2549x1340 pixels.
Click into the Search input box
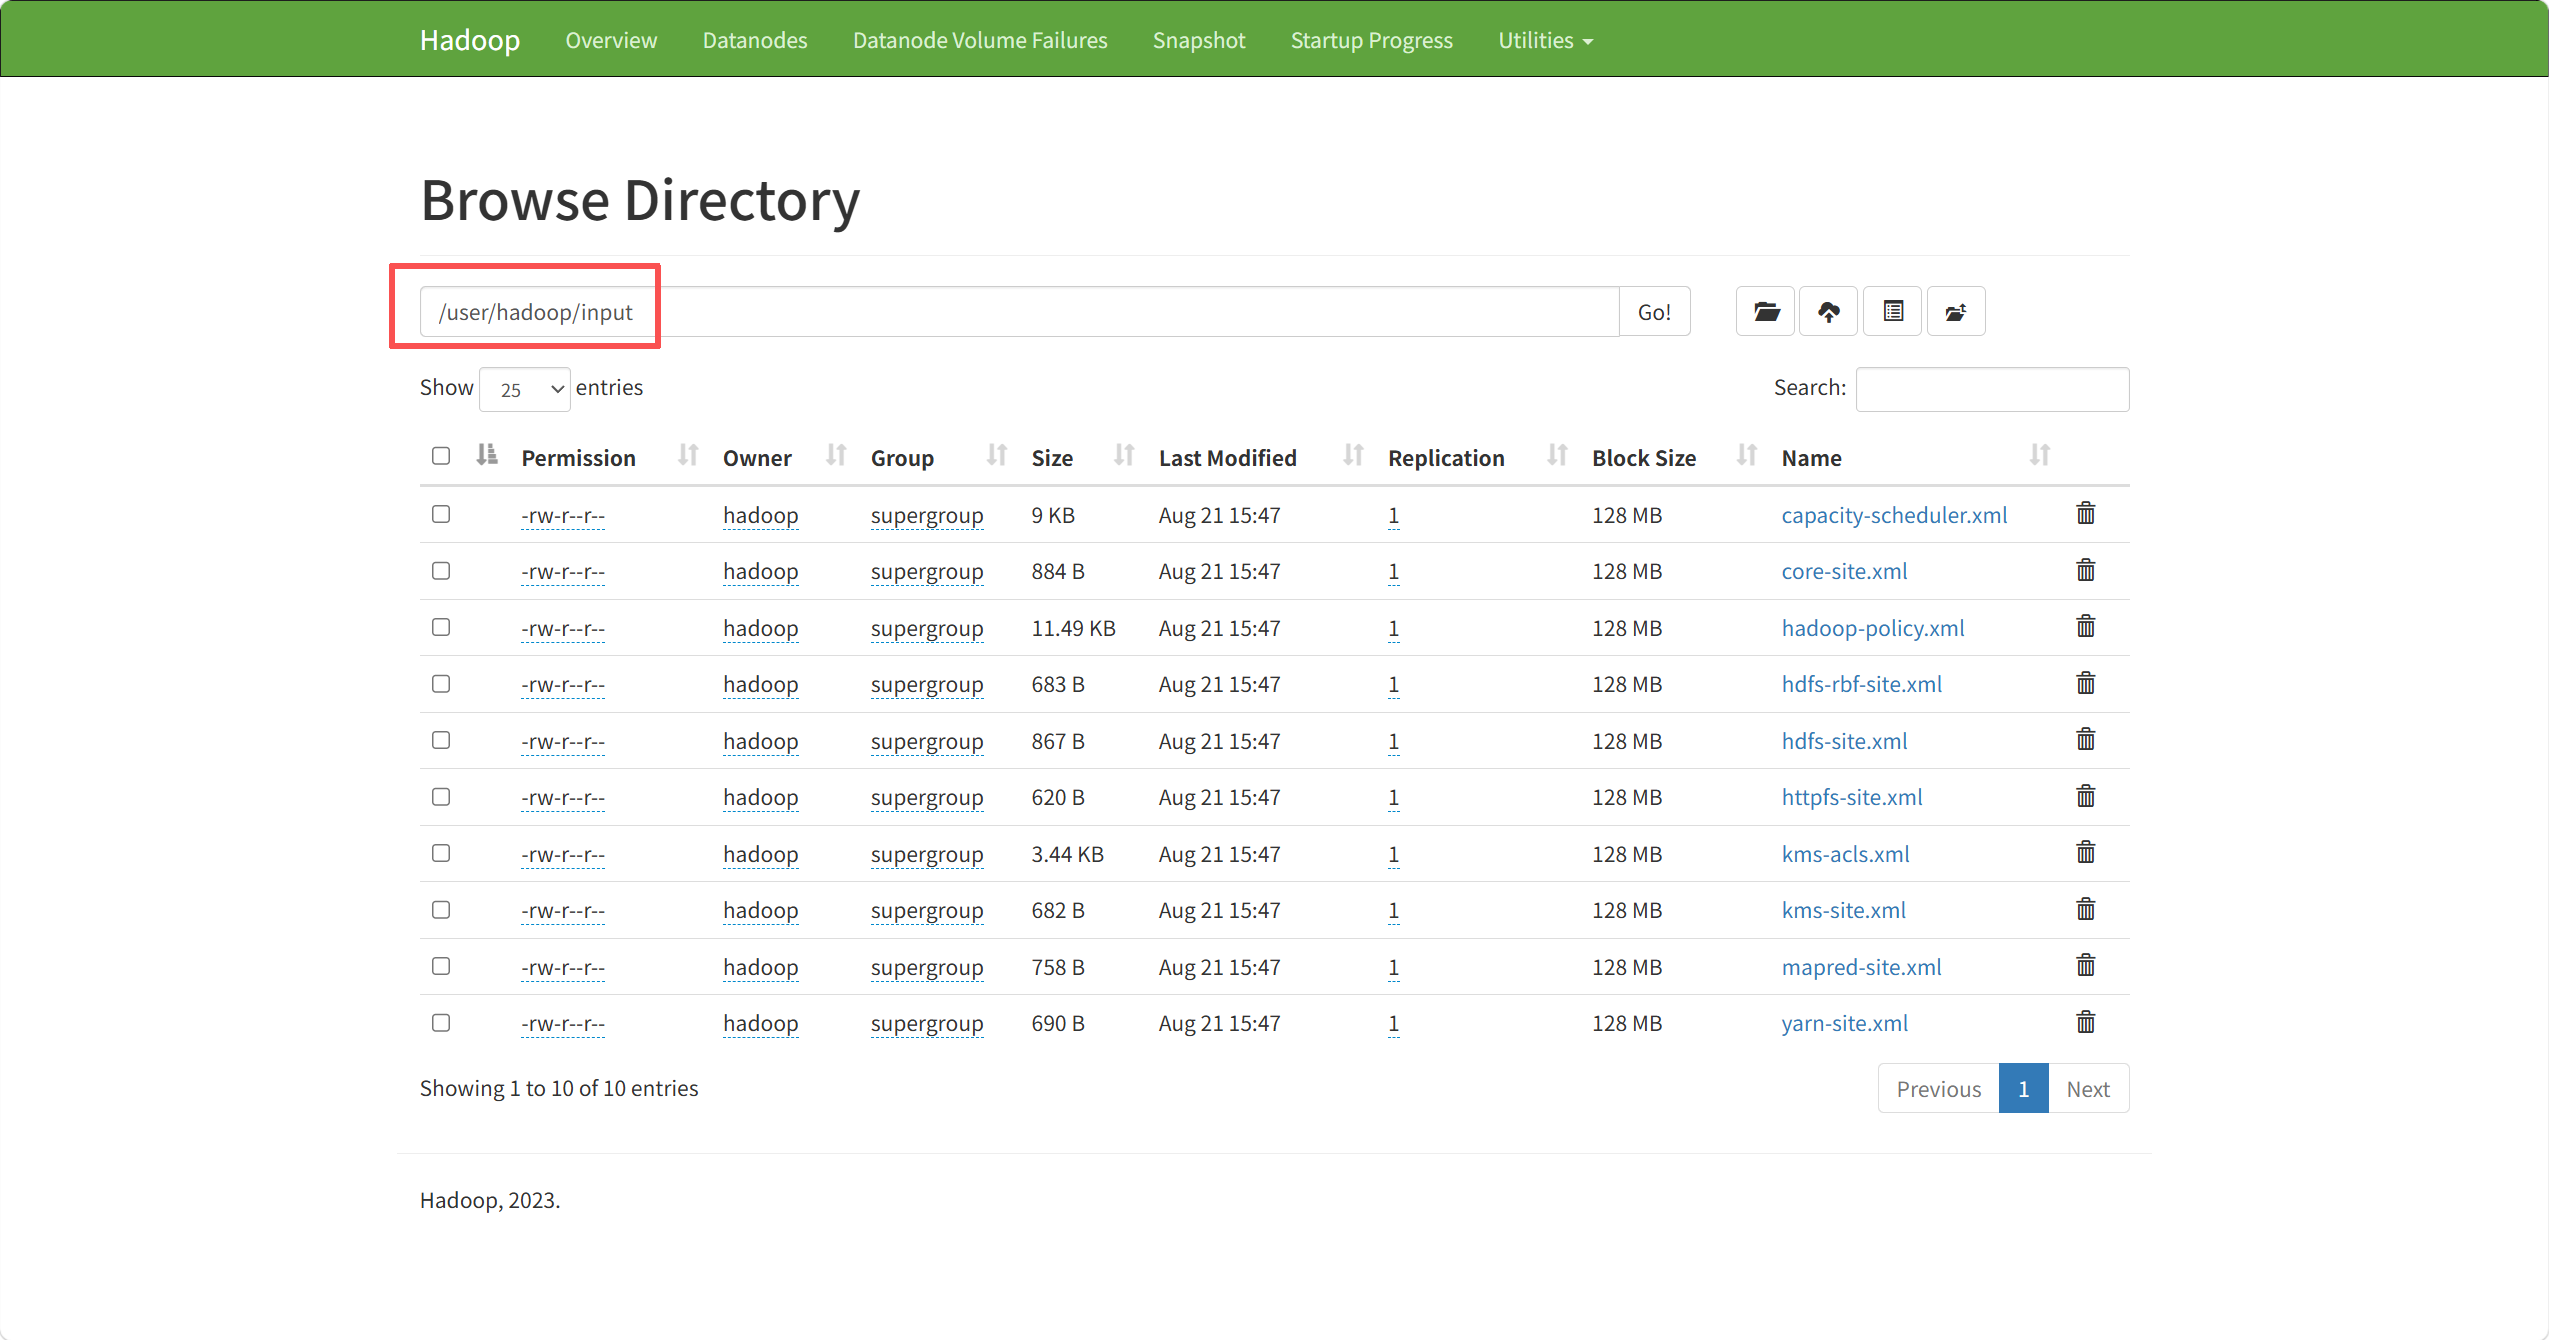(x=1992, y=389)
